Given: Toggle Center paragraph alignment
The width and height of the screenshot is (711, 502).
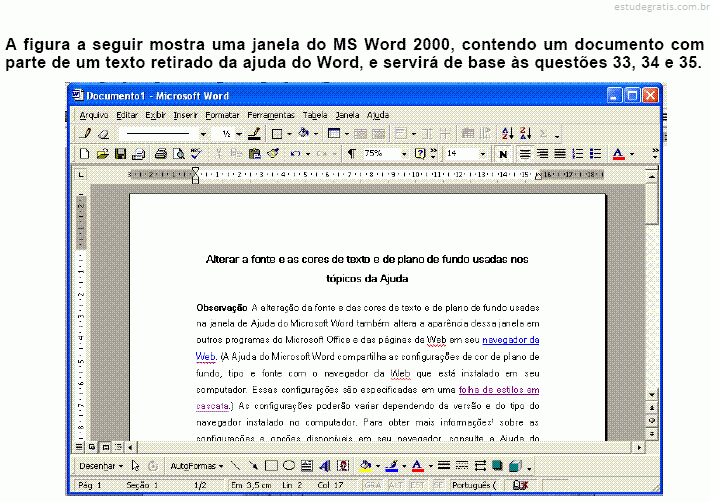Looking at the screenshot, I should pyautogui.click(x=525, y=154).
